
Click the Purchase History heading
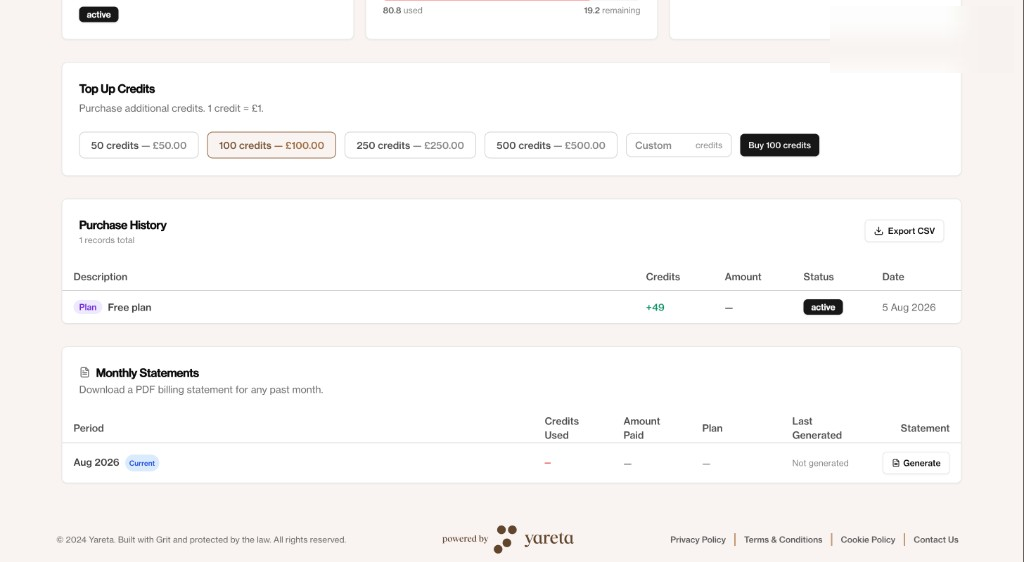[123, 225]
